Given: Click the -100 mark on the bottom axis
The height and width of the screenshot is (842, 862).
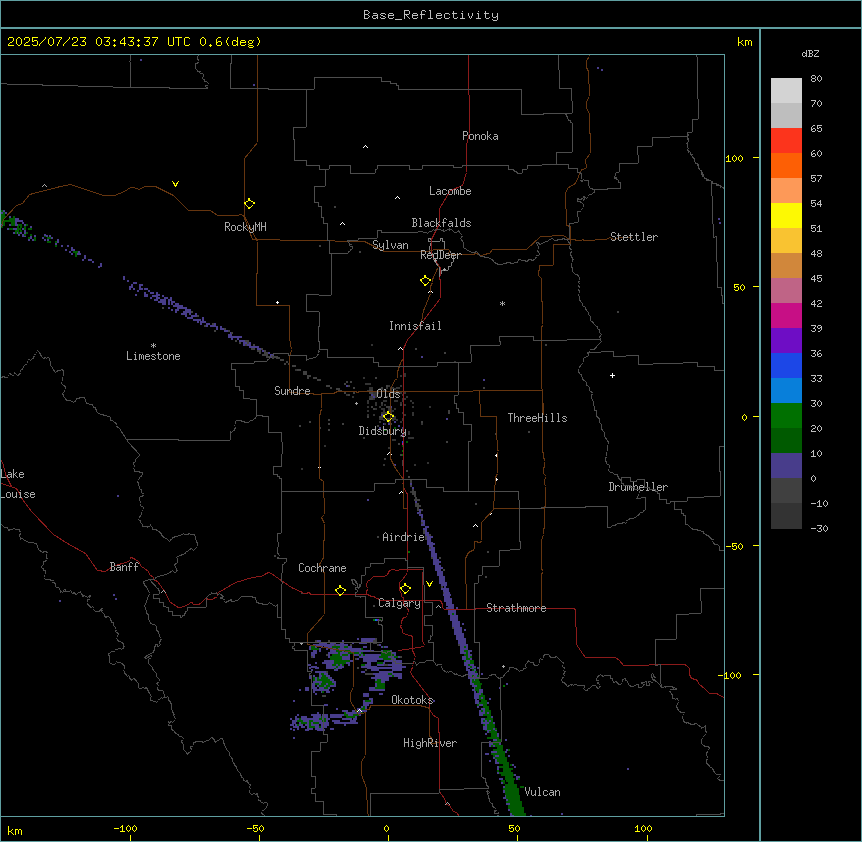Looking at the screenshot, I should click(x=125, y=828).
